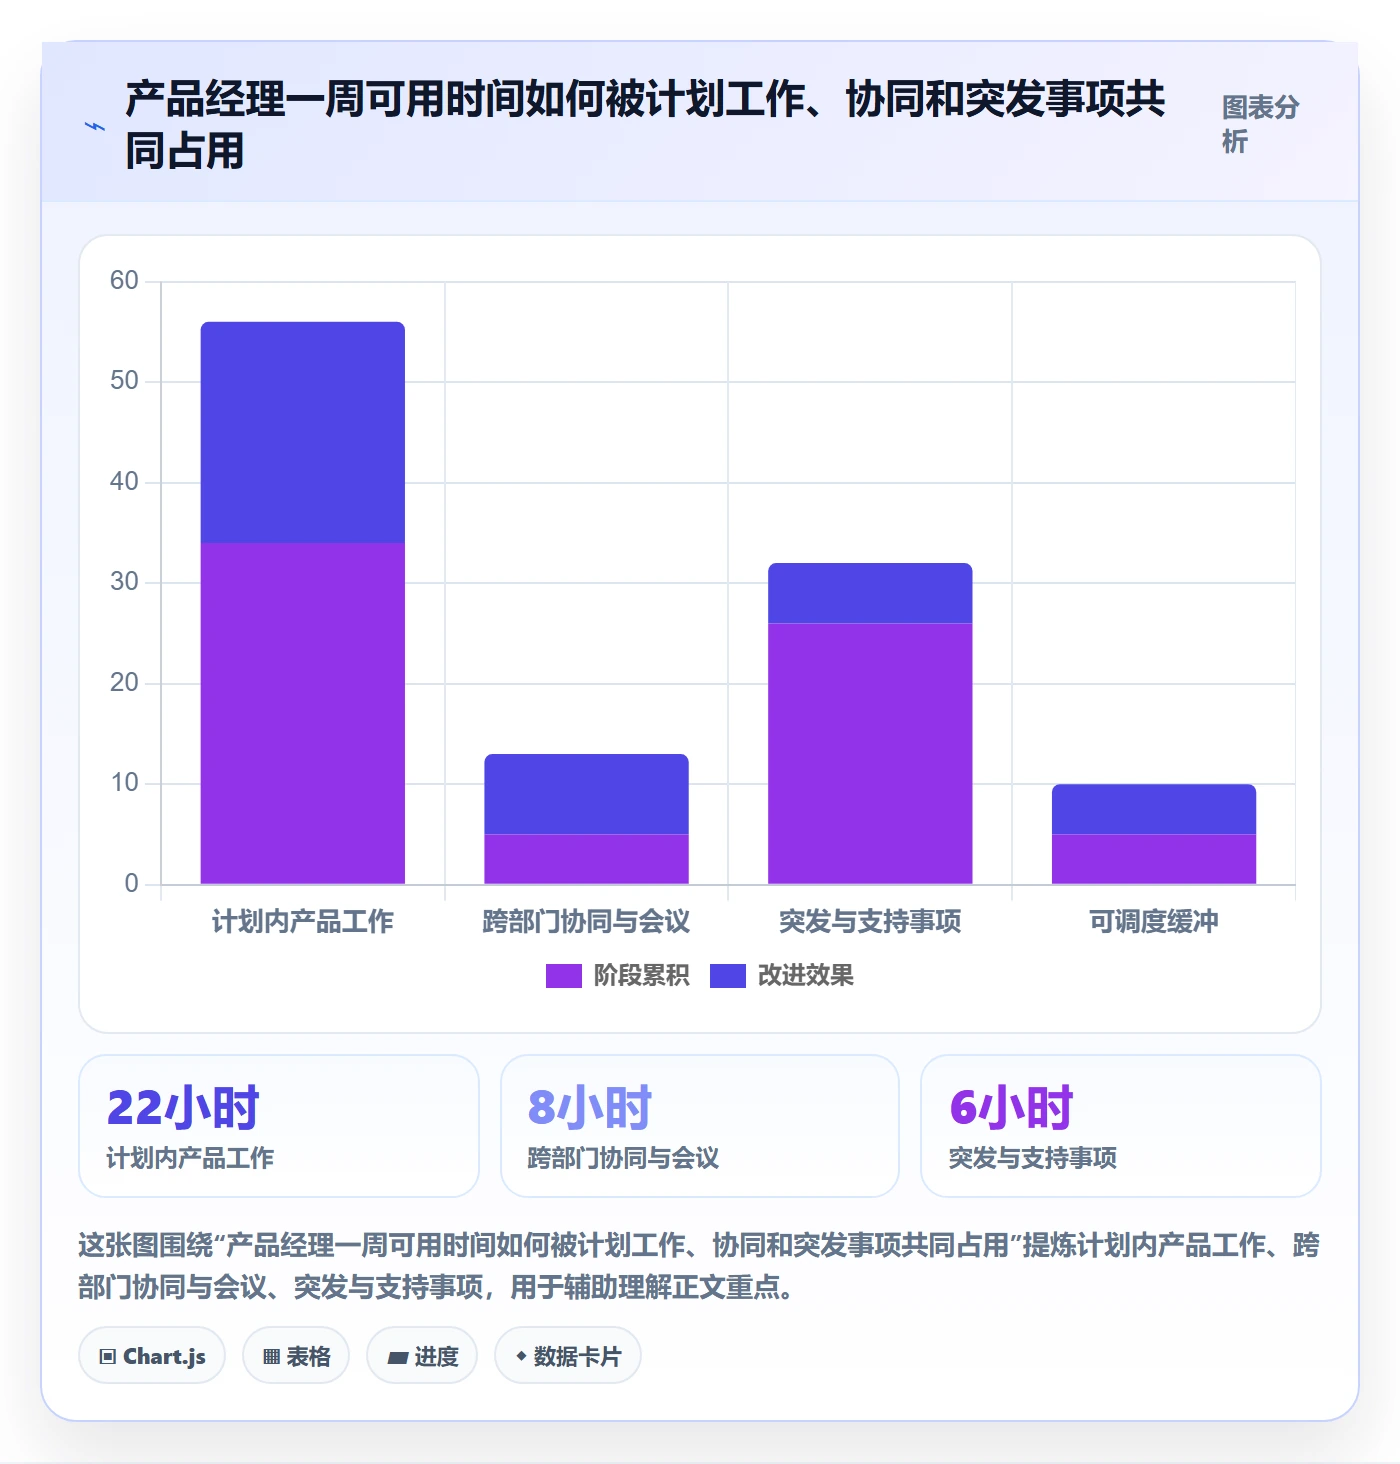Click the purple segment of 可调度缓冲 bar

[x=1154, y=859]
